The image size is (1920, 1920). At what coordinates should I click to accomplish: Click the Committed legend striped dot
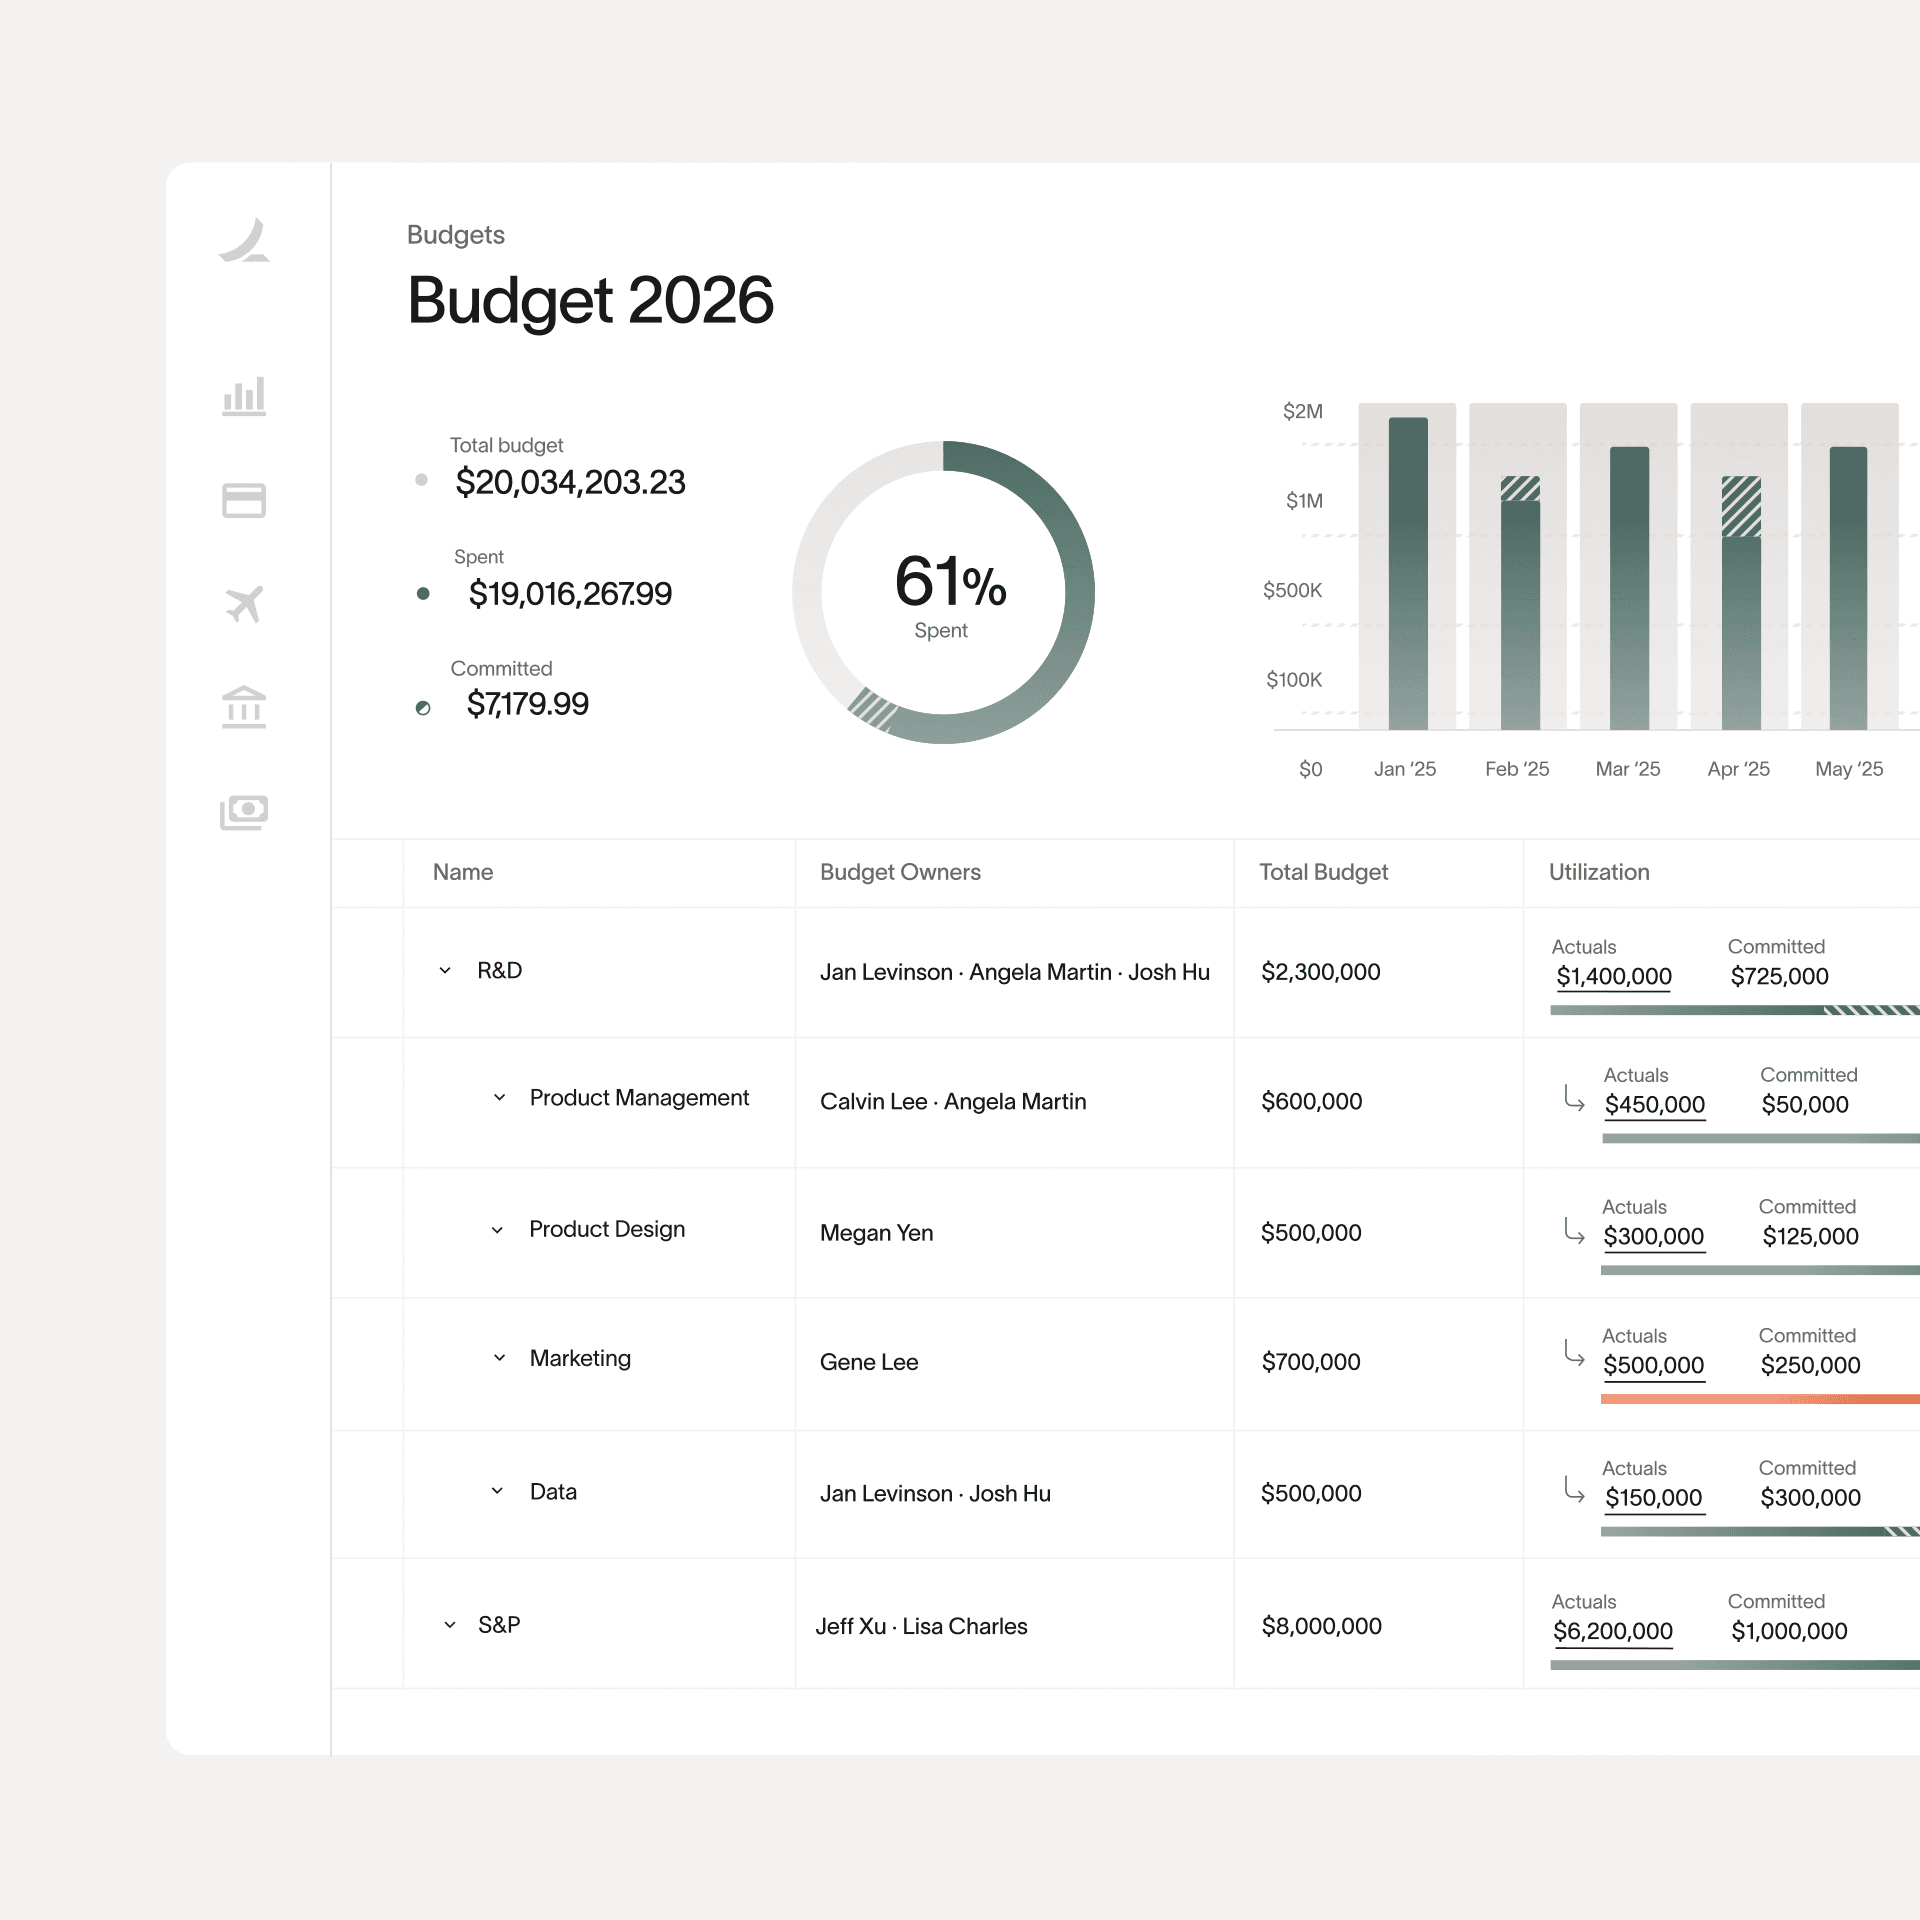click(x=423, y=708)
